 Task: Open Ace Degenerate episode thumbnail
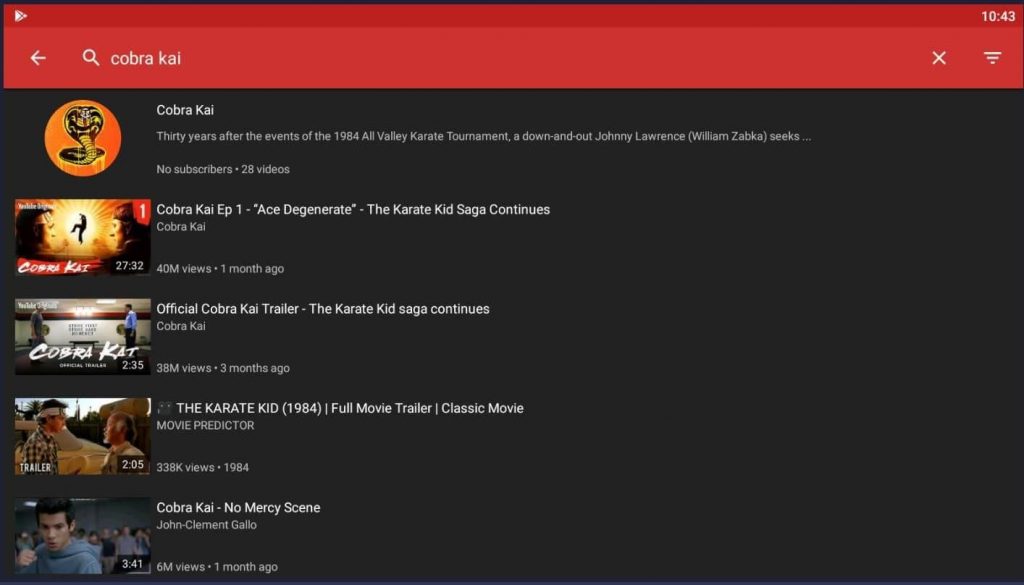83,238
